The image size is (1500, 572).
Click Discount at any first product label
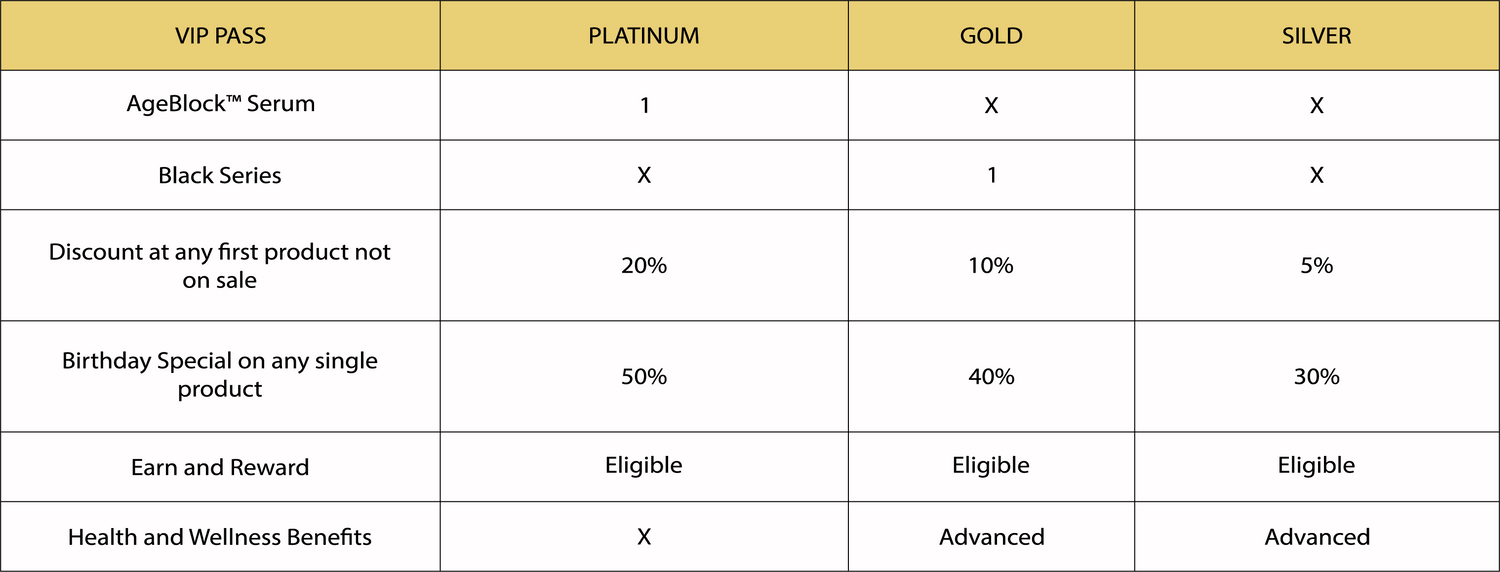pyautogui.click(x=220, y=265)
